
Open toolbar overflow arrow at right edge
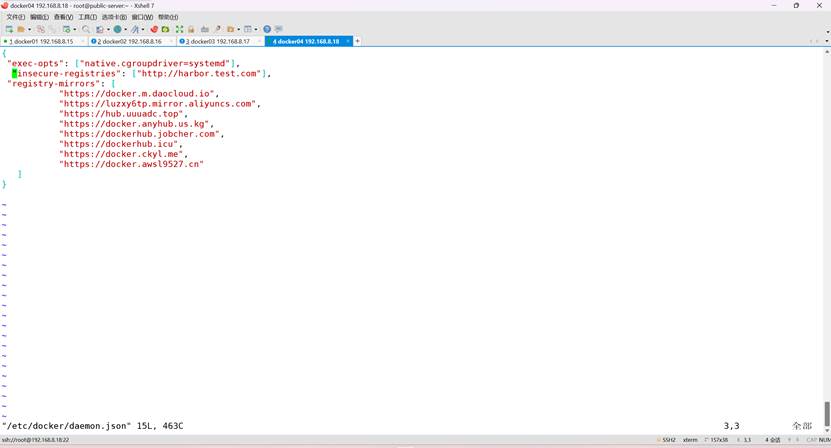coord(827,32)
